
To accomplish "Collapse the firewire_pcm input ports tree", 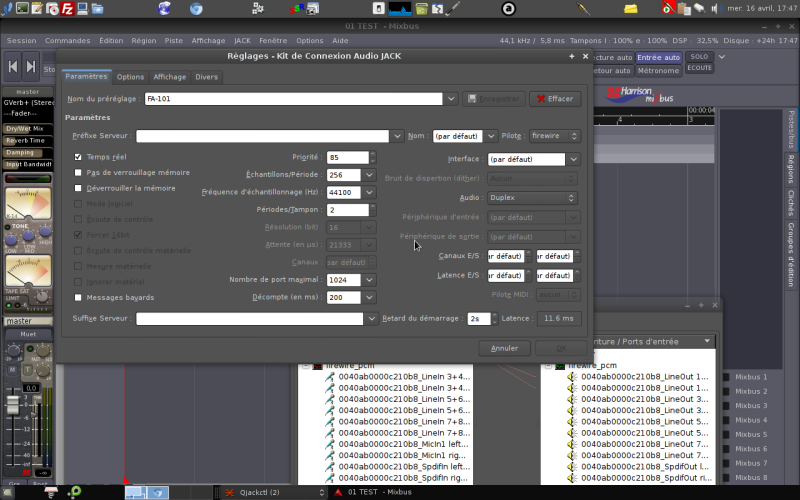I will tap(548, 366).
